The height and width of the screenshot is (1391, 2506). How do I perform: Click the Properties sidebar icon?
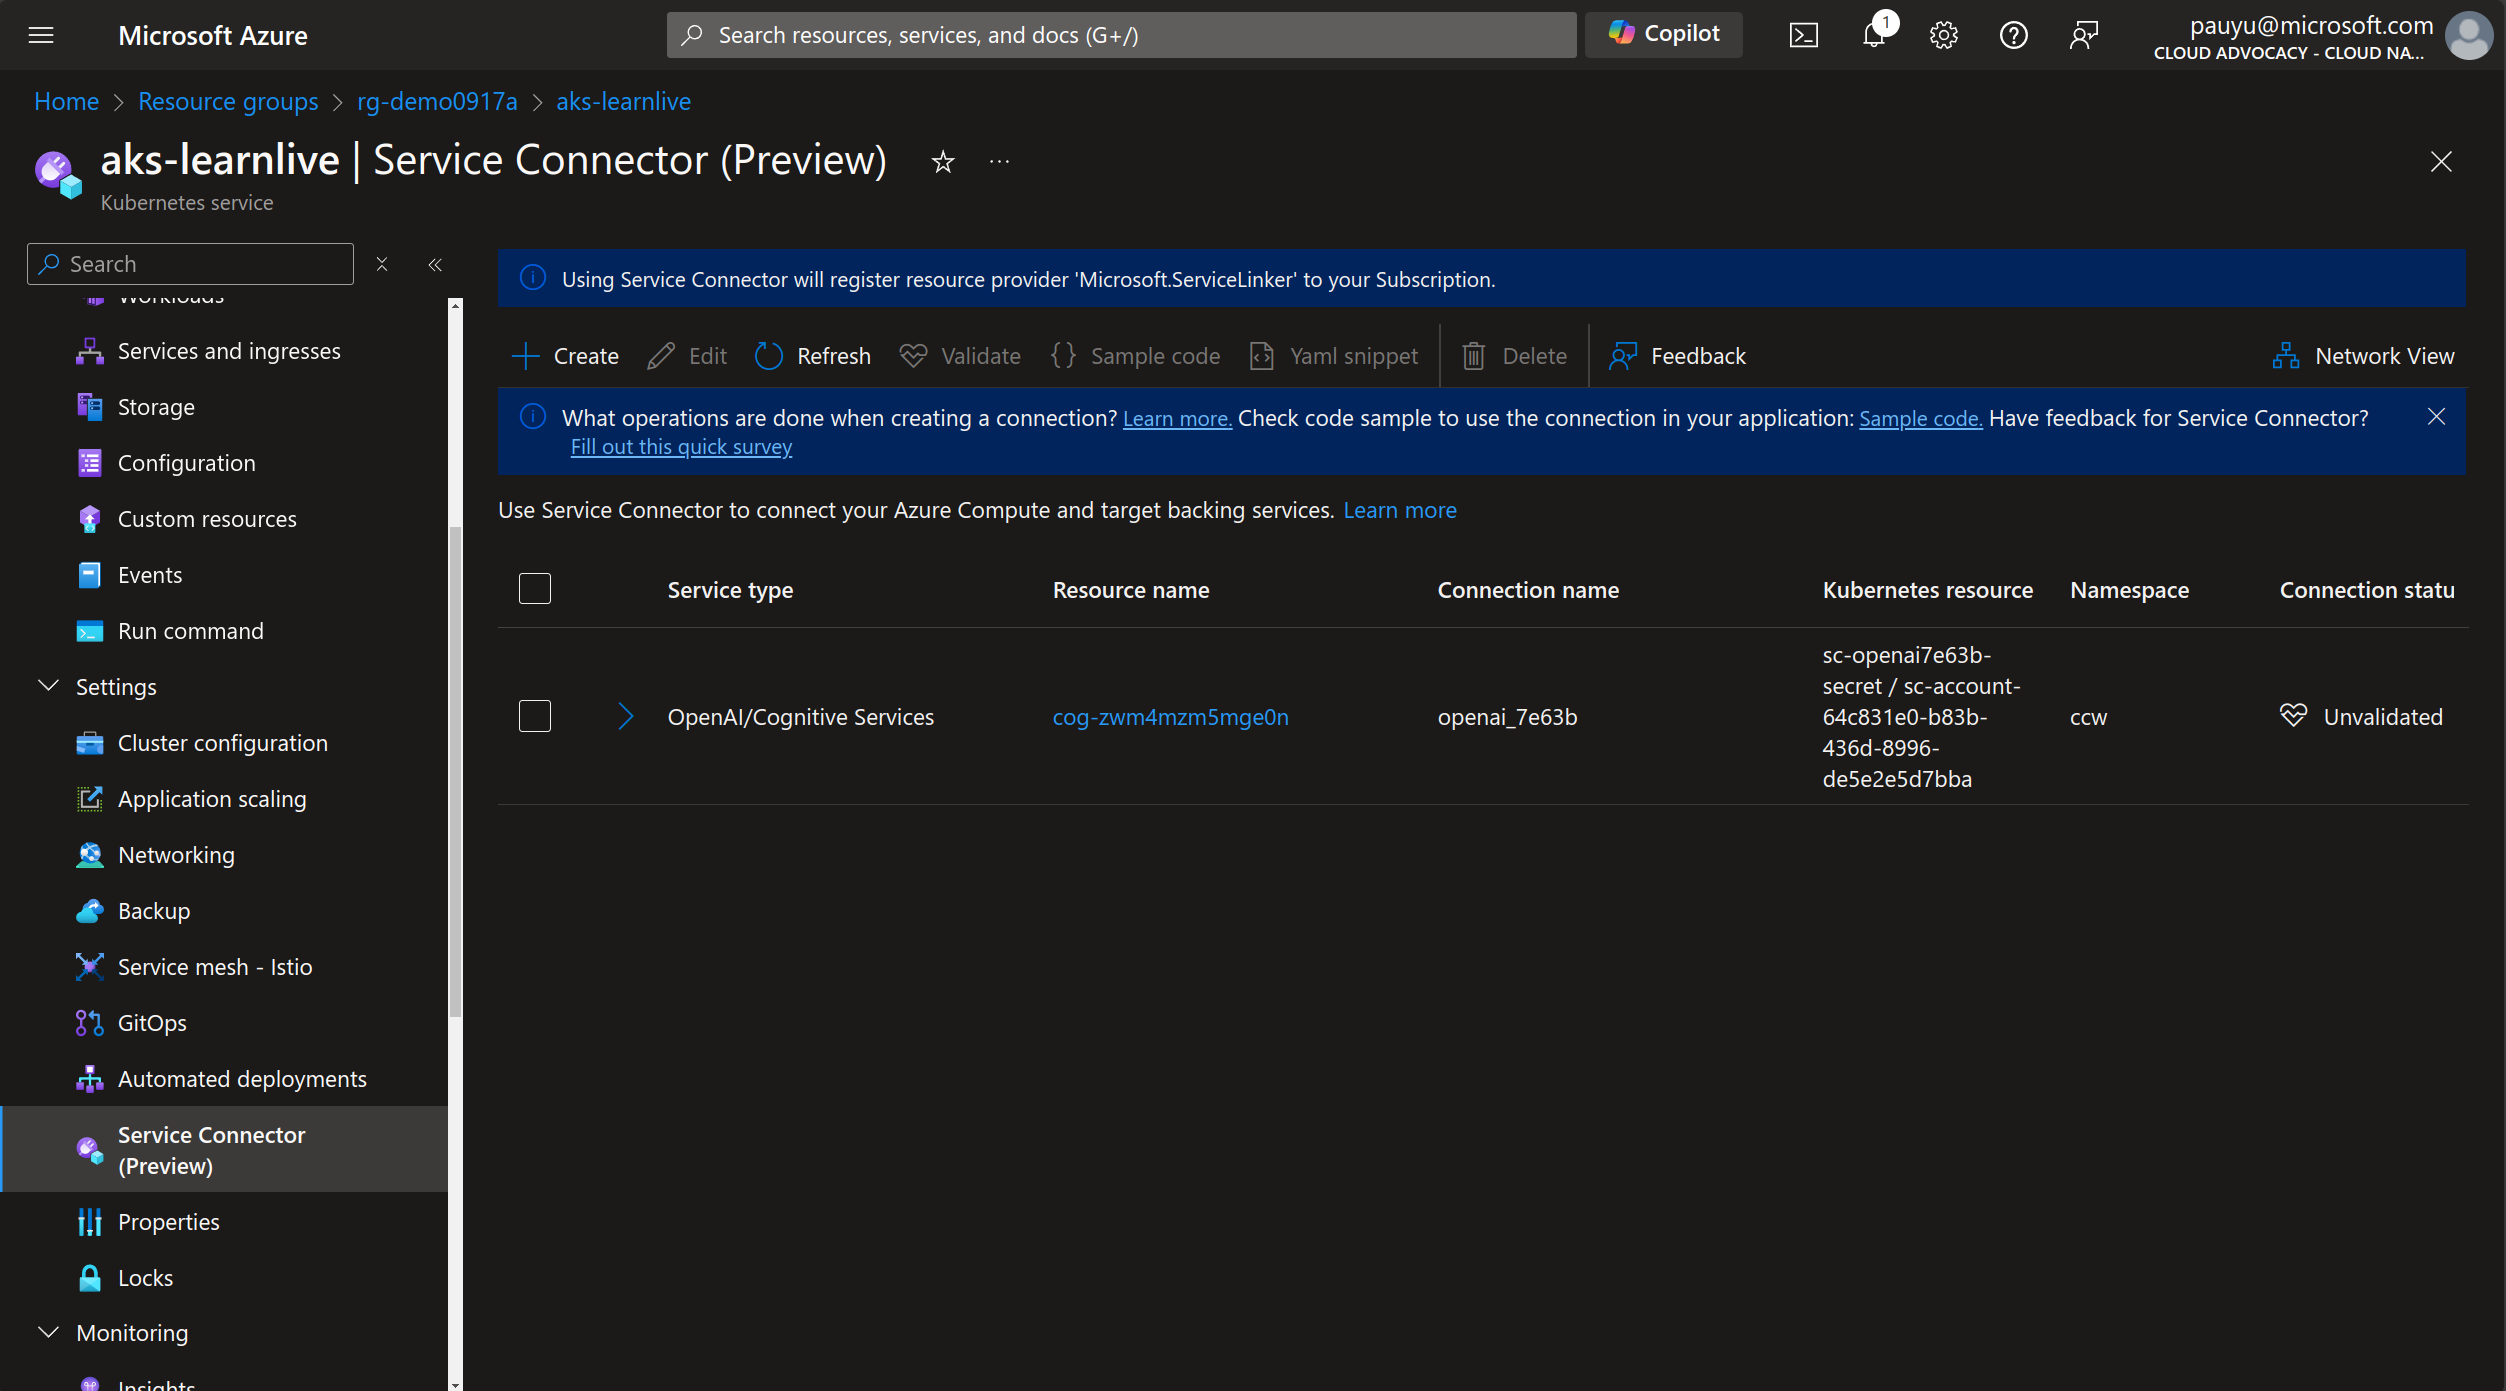click(x=90, y=1222)
